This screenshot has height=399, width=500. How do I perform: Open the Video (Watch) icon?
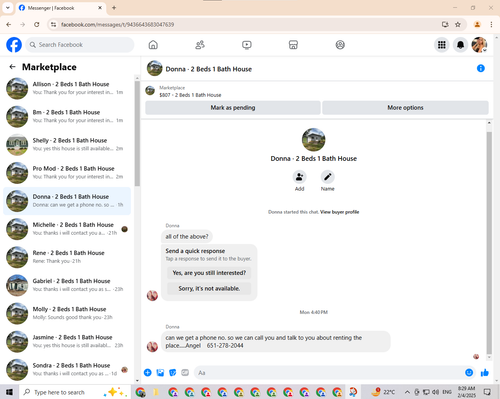[x=247, y=45]
